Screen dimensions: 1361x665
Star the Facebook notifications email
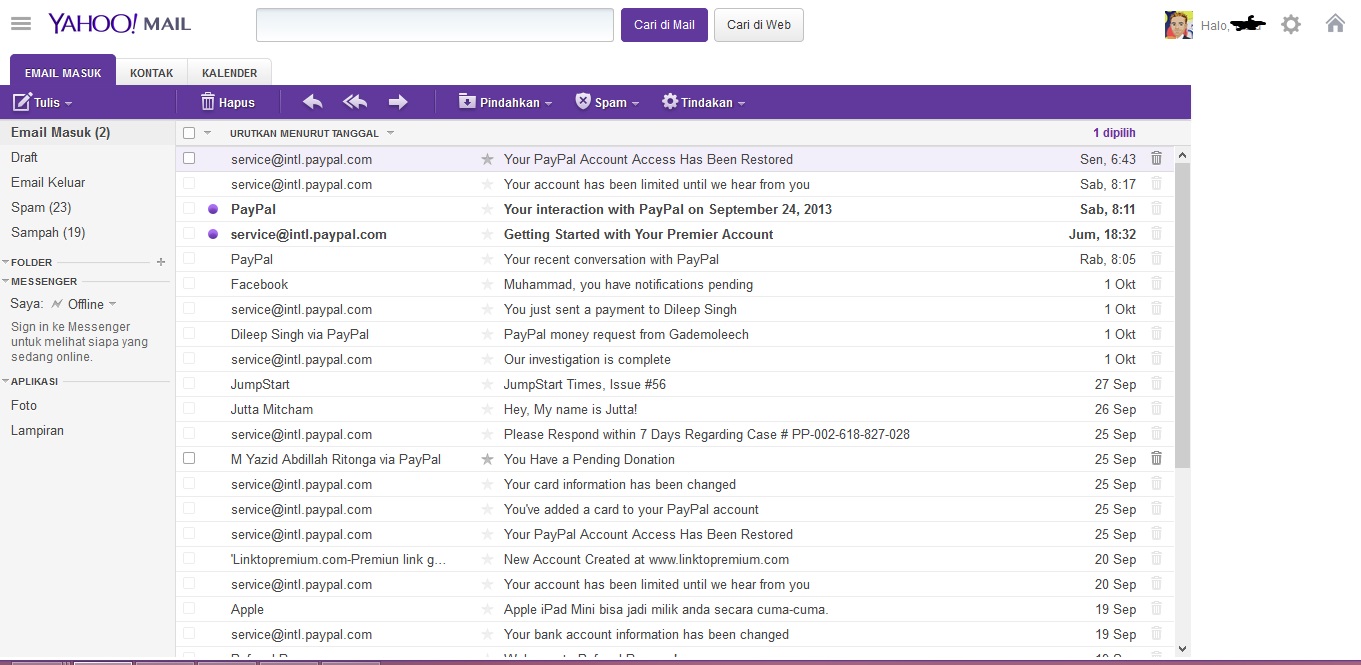[x=487, y=284]
